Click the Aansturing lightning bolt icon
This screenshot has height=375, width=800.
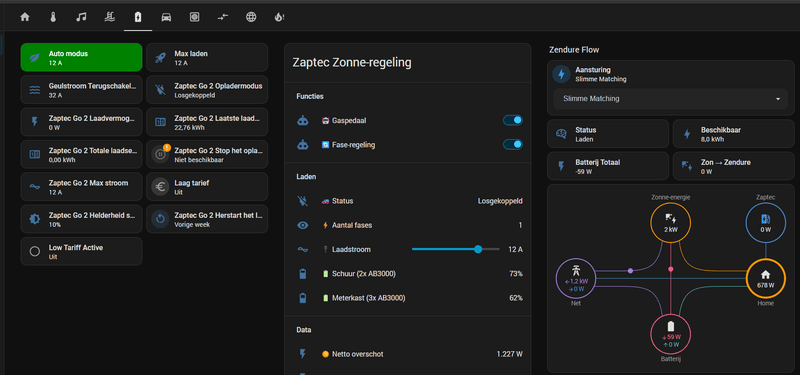(561, 74)
